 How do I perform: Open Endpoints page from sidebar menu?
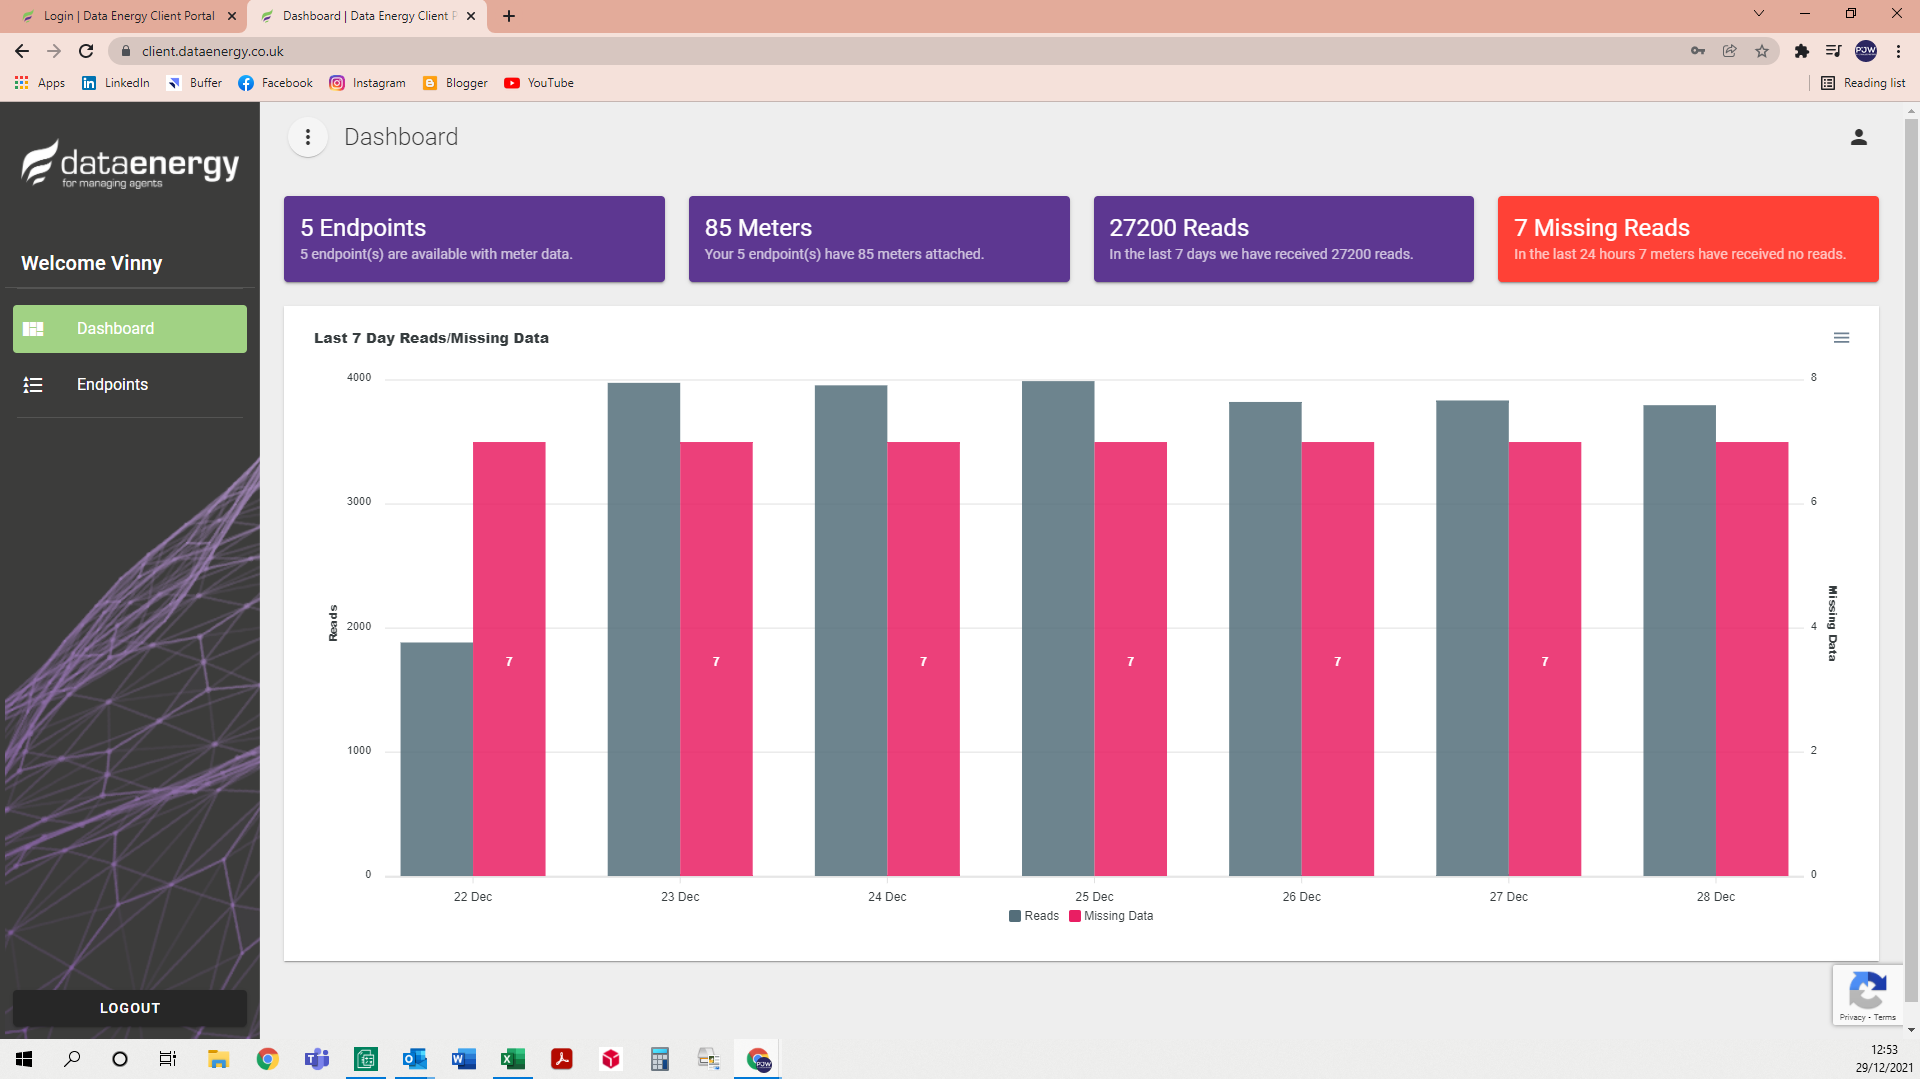click(112, 385)
